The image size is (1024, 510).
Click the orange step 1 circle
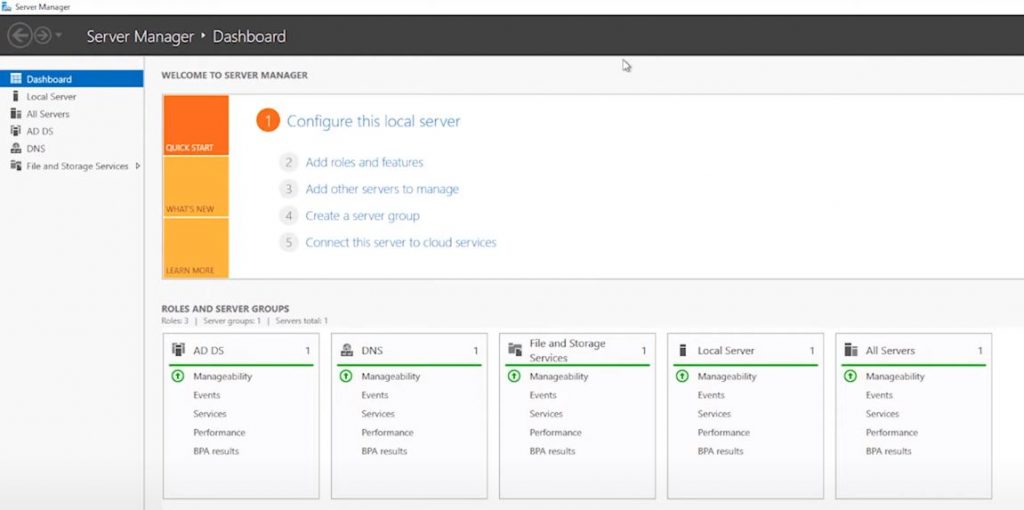tap(268, 121)
